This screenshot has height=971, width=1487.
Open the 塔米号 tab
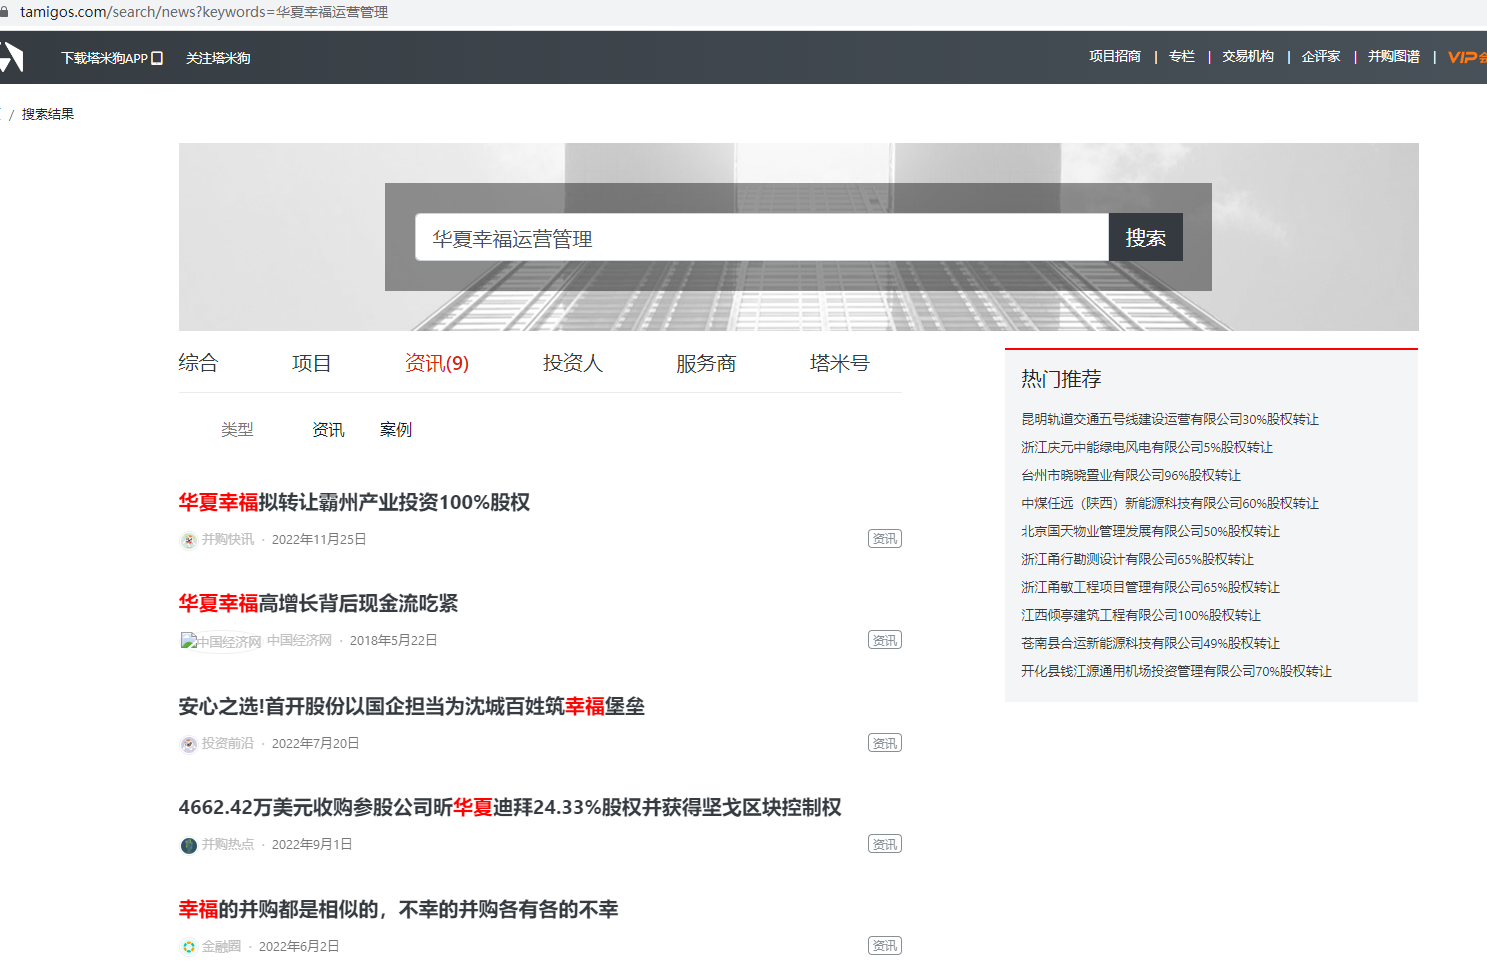[x=839, y=363]
